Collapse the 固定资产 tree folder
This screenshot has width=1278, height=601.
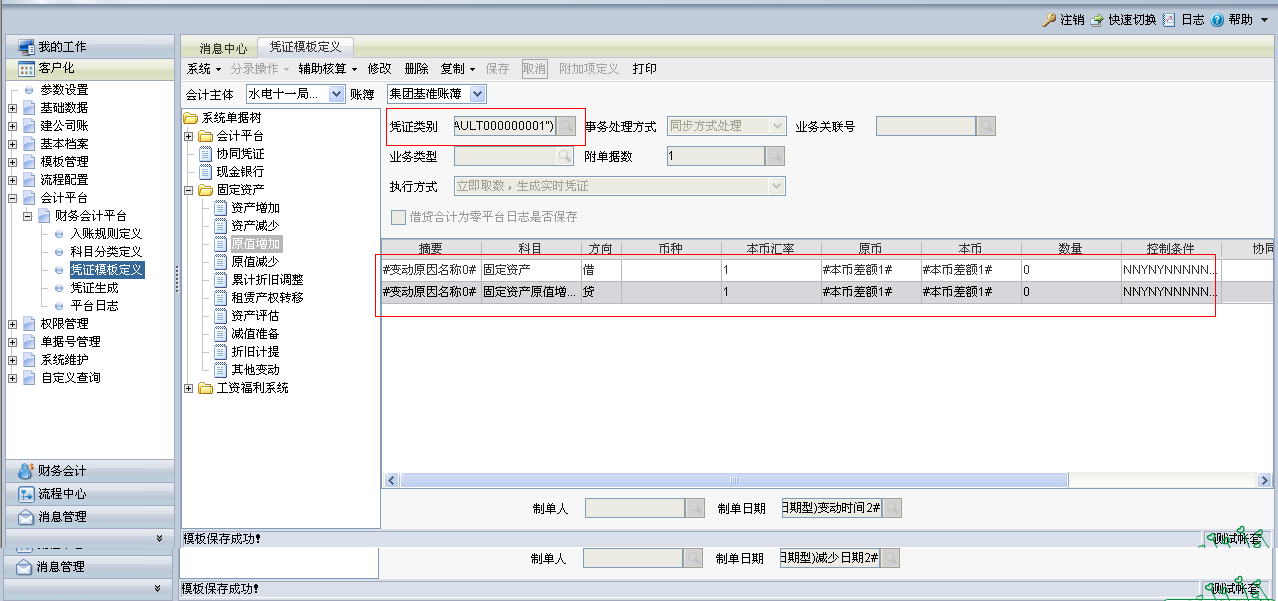tap(190, 190)
